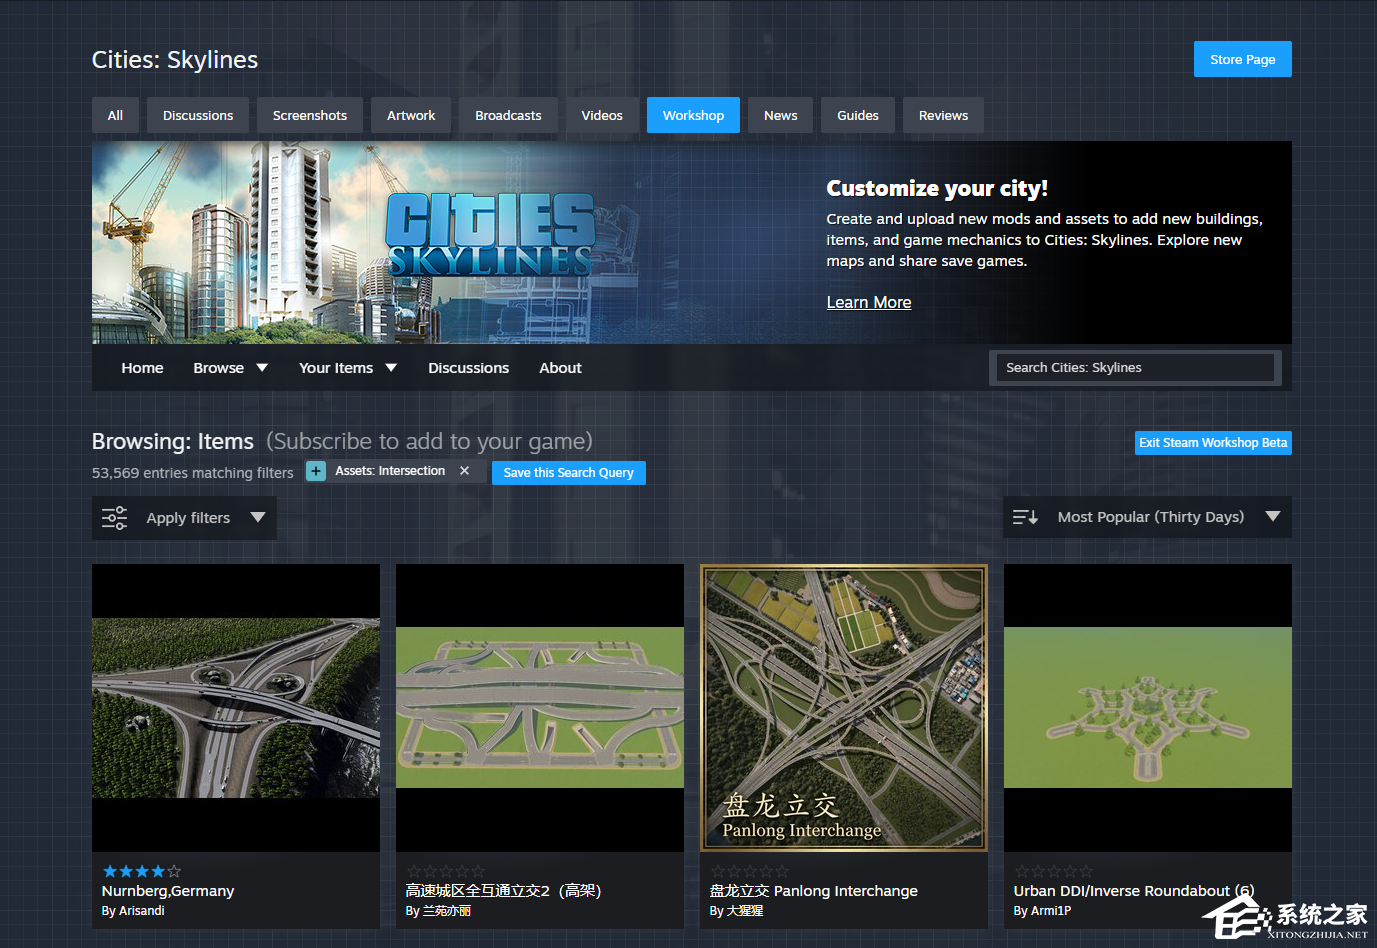Click the Urban DDI/Inverse Roundabout title
The image size is (1377, 948).
tap(1134, 891)
